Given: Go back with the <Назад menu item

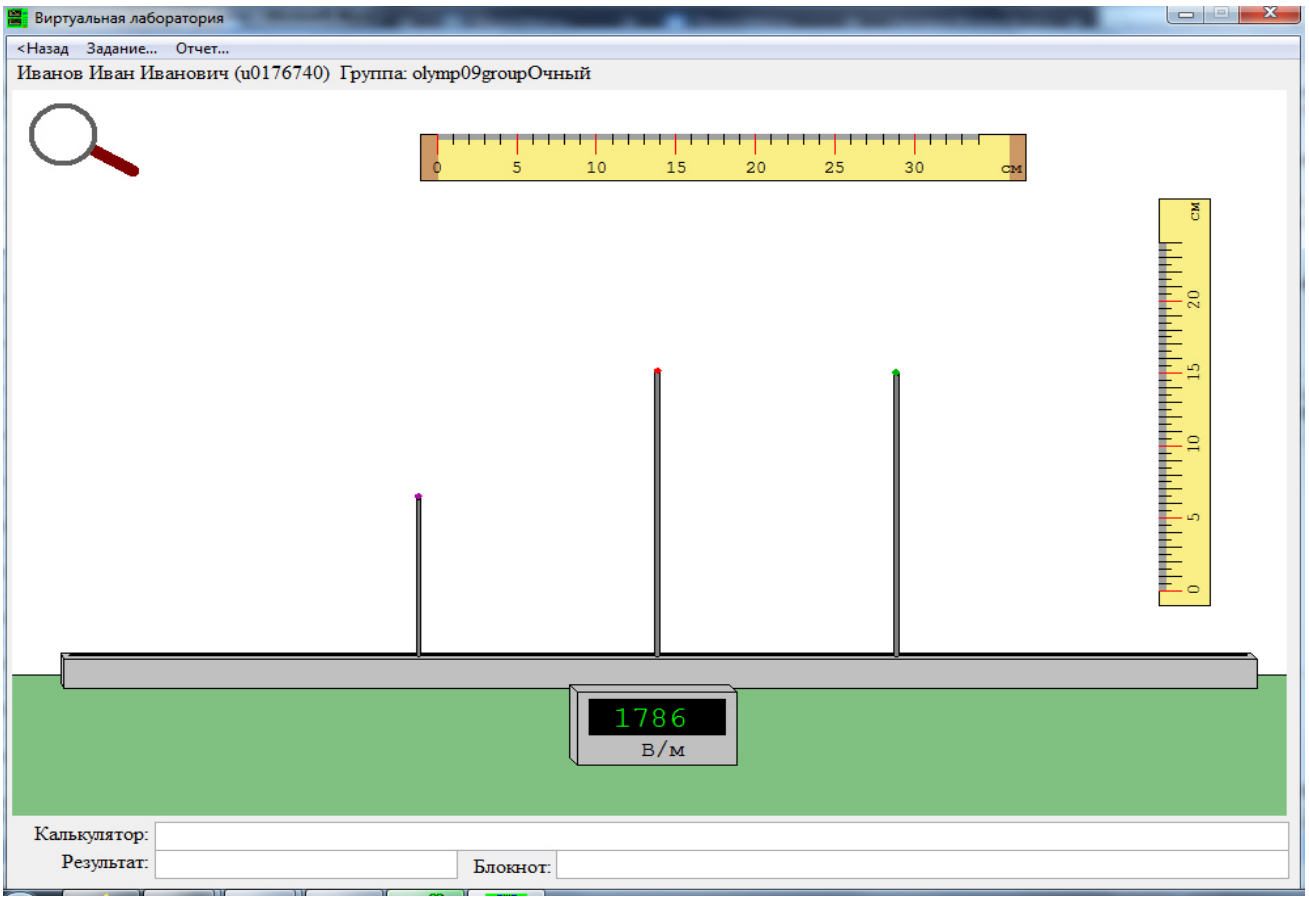Looking at the screenshot, I should [43, 48].
